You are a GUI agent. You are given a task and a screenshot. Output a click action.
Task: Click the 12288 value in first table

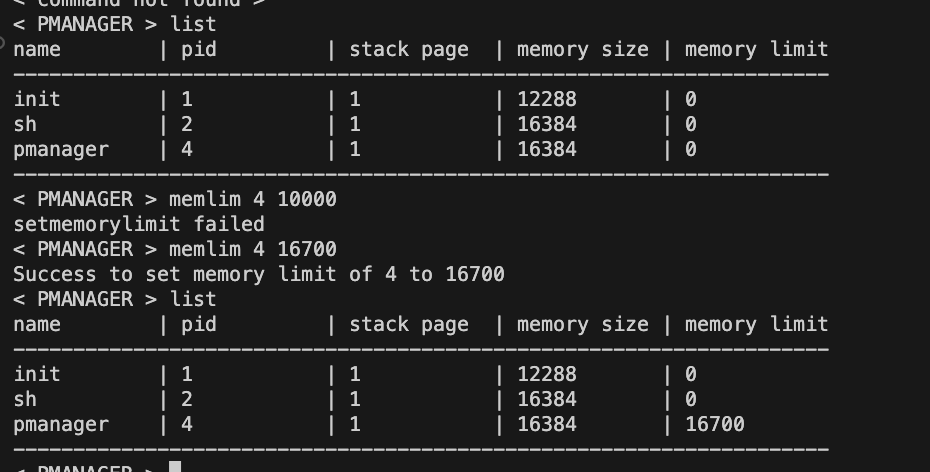(547, 99)
